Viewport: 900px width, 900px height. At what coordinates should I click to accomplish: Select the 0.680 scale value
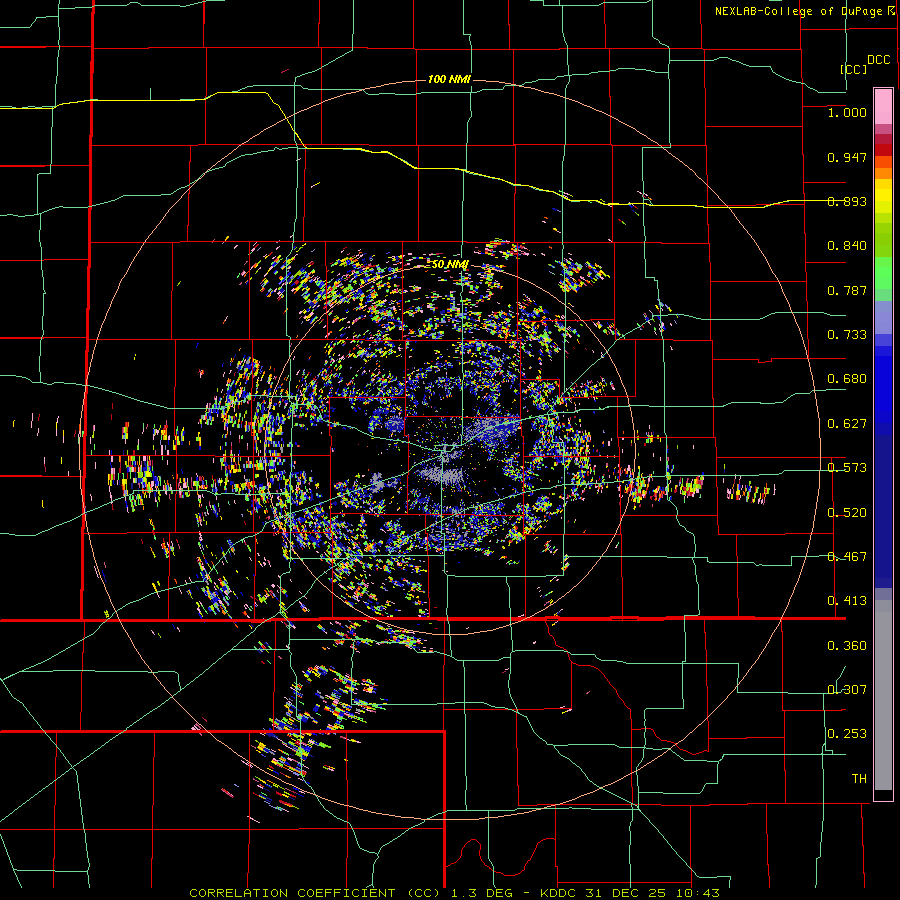click(x=847, y=379)
